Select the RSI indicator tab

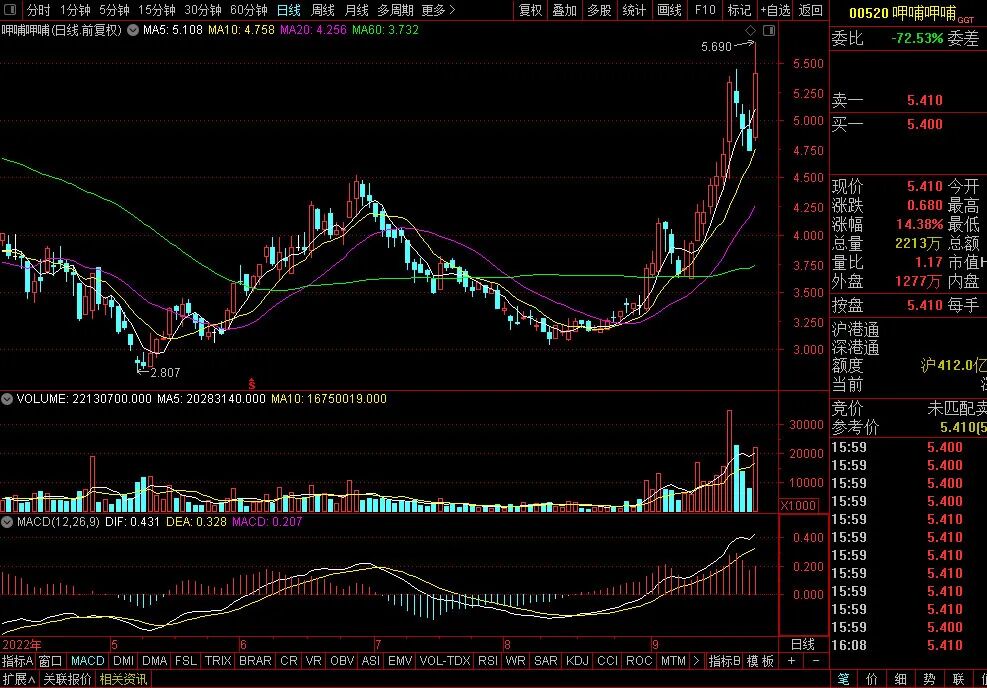tap(488, 661)
